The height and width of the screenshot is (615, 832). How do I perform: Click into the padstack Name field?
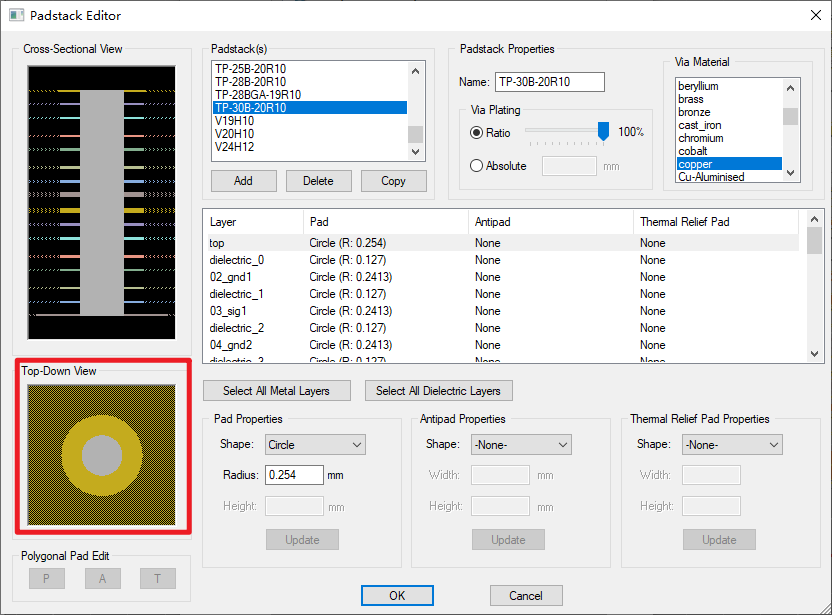tap(550, 82)
